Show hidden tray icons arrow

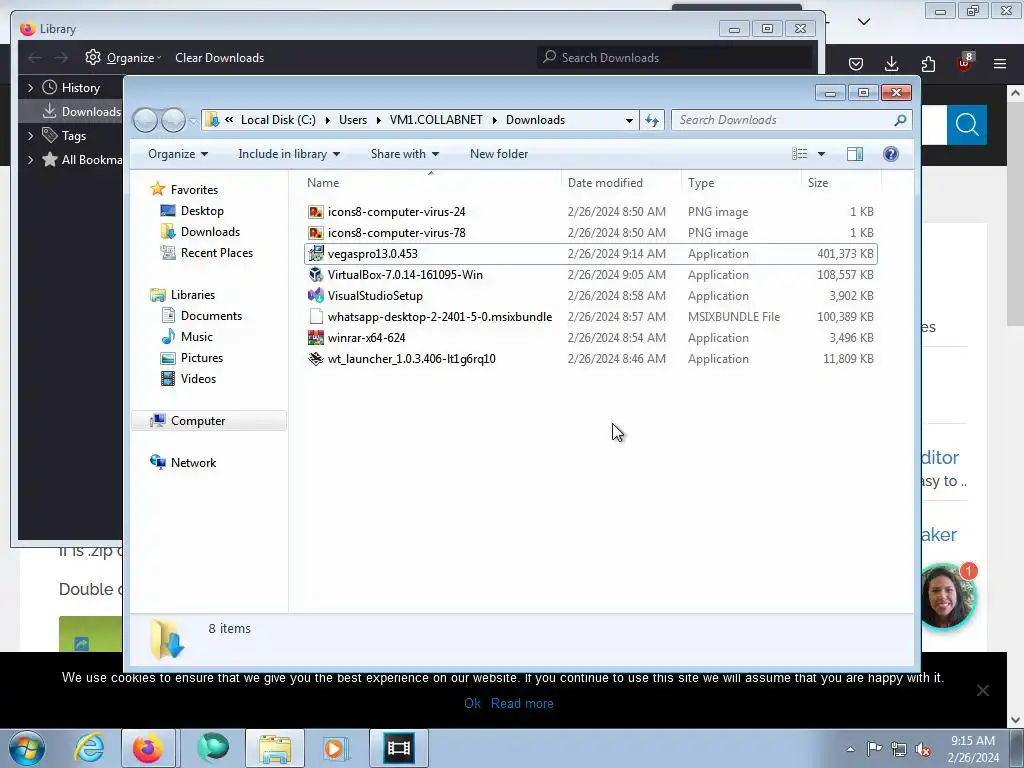[850, 749]
